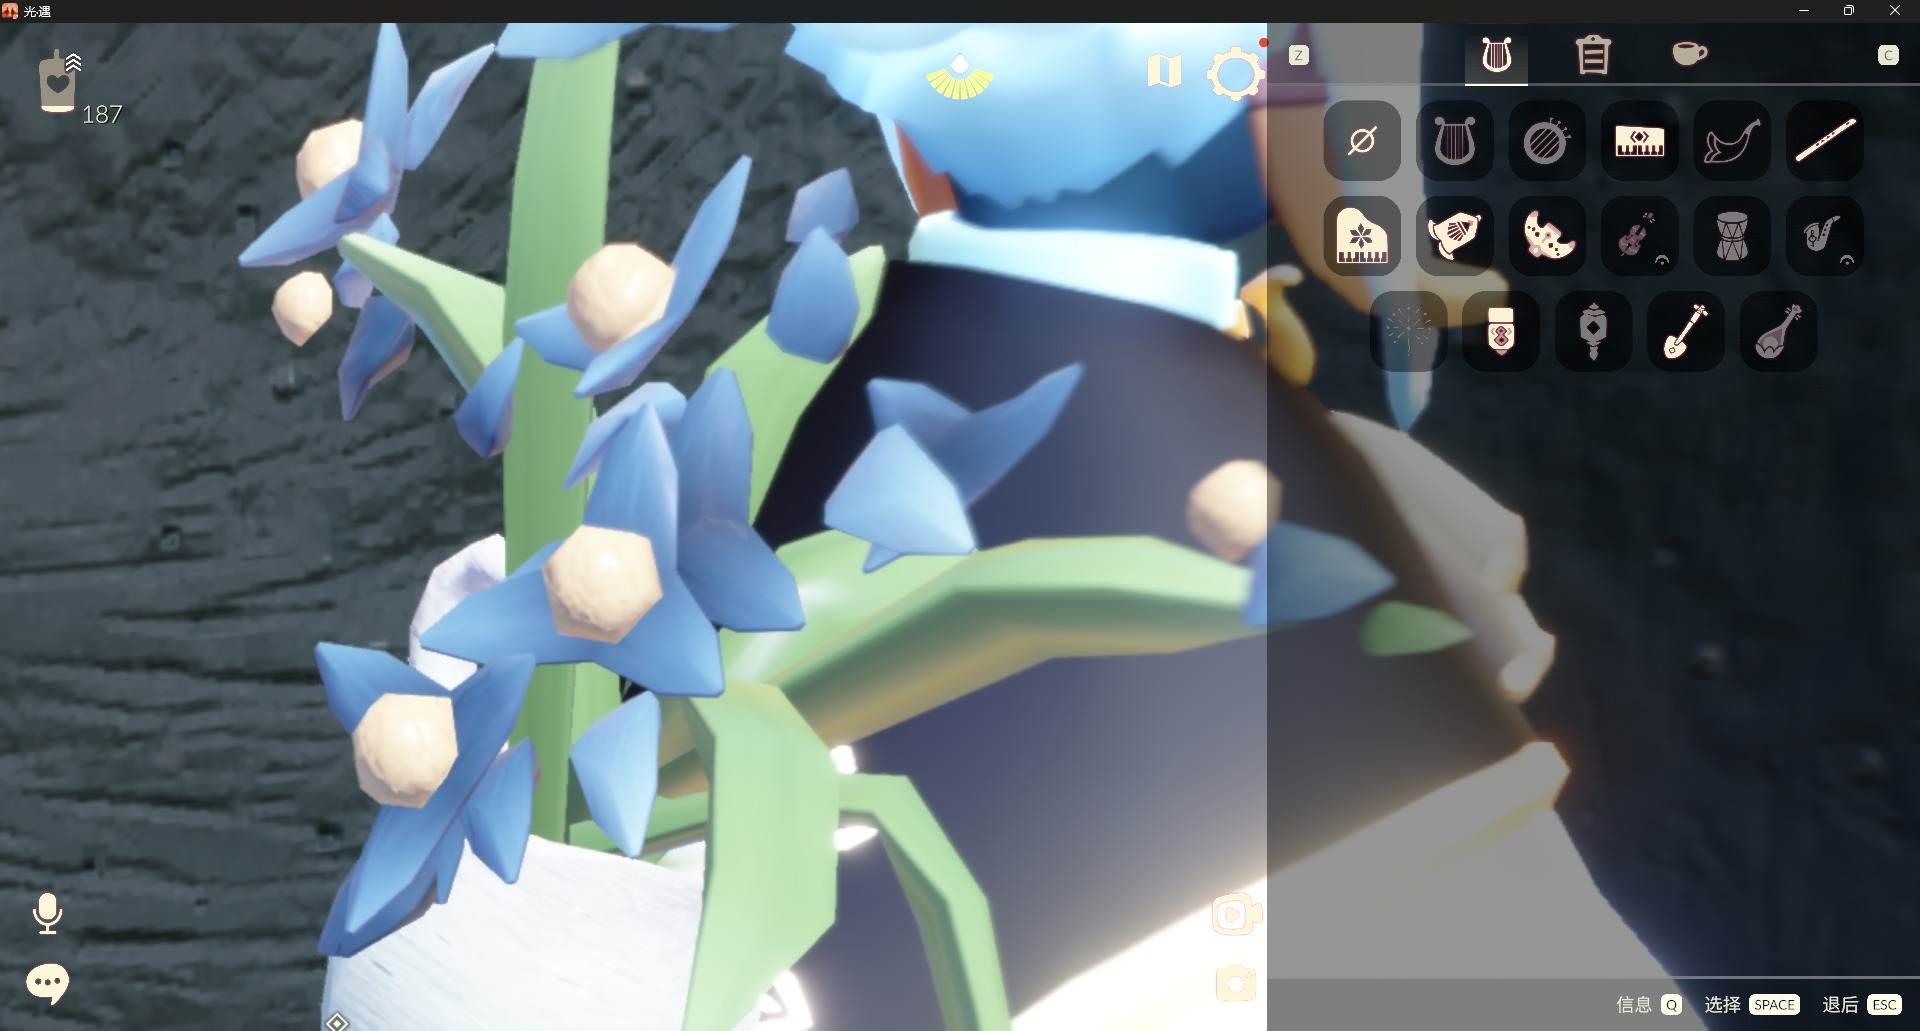Image resolution: width=1920 pixels, height=1031 pixels.
Task: Click the C next-tab key hint
Action: (1888, 55)
